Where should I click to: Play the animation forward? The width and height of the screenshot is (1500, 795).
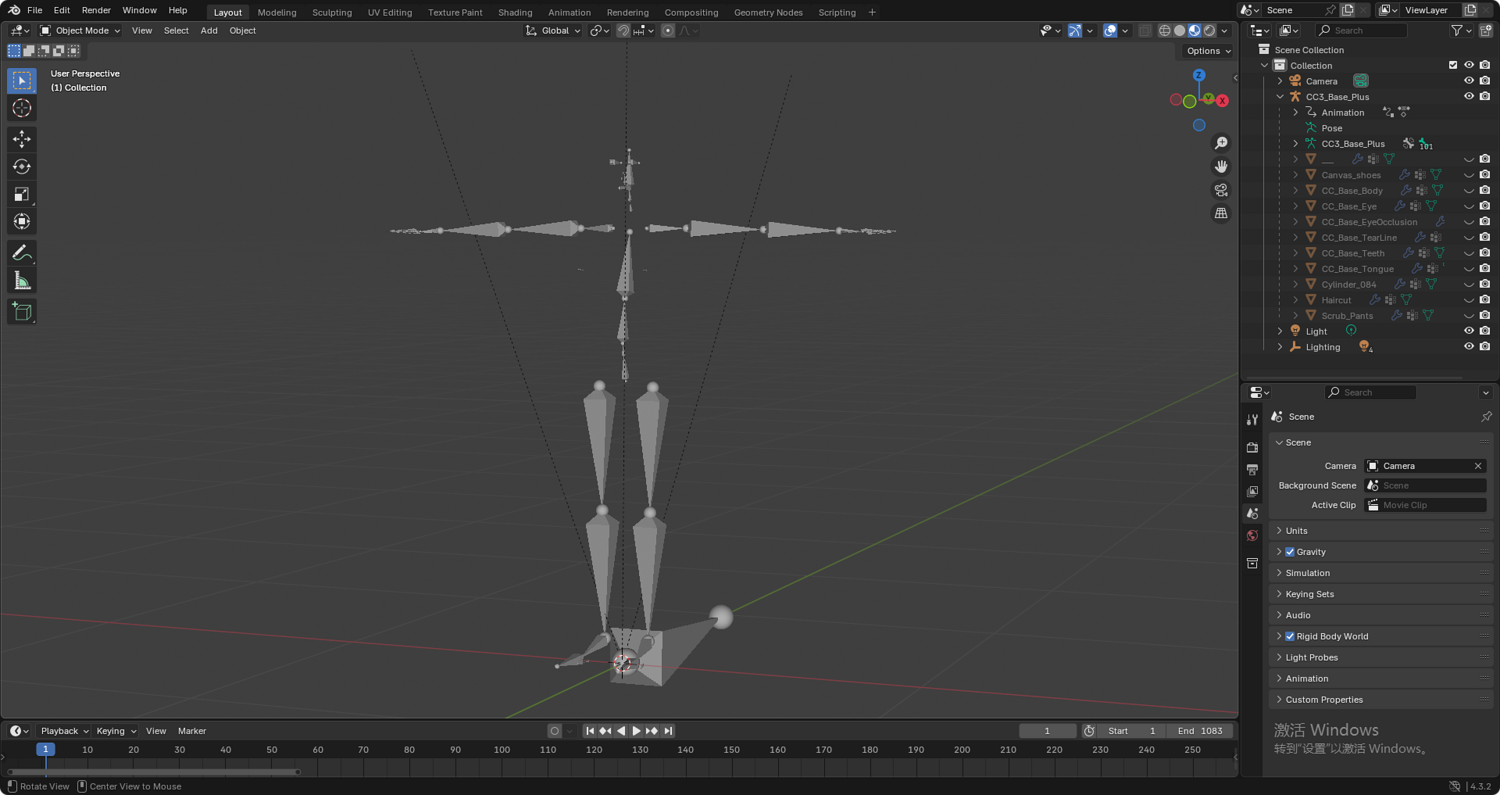(x=636, y=731)
